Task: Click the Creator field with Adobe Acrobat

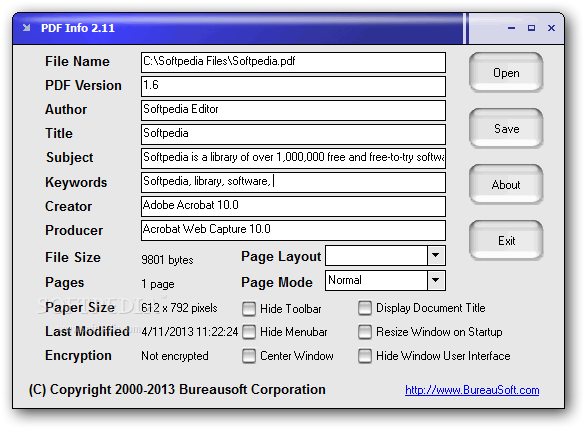Action: (293, 206)
